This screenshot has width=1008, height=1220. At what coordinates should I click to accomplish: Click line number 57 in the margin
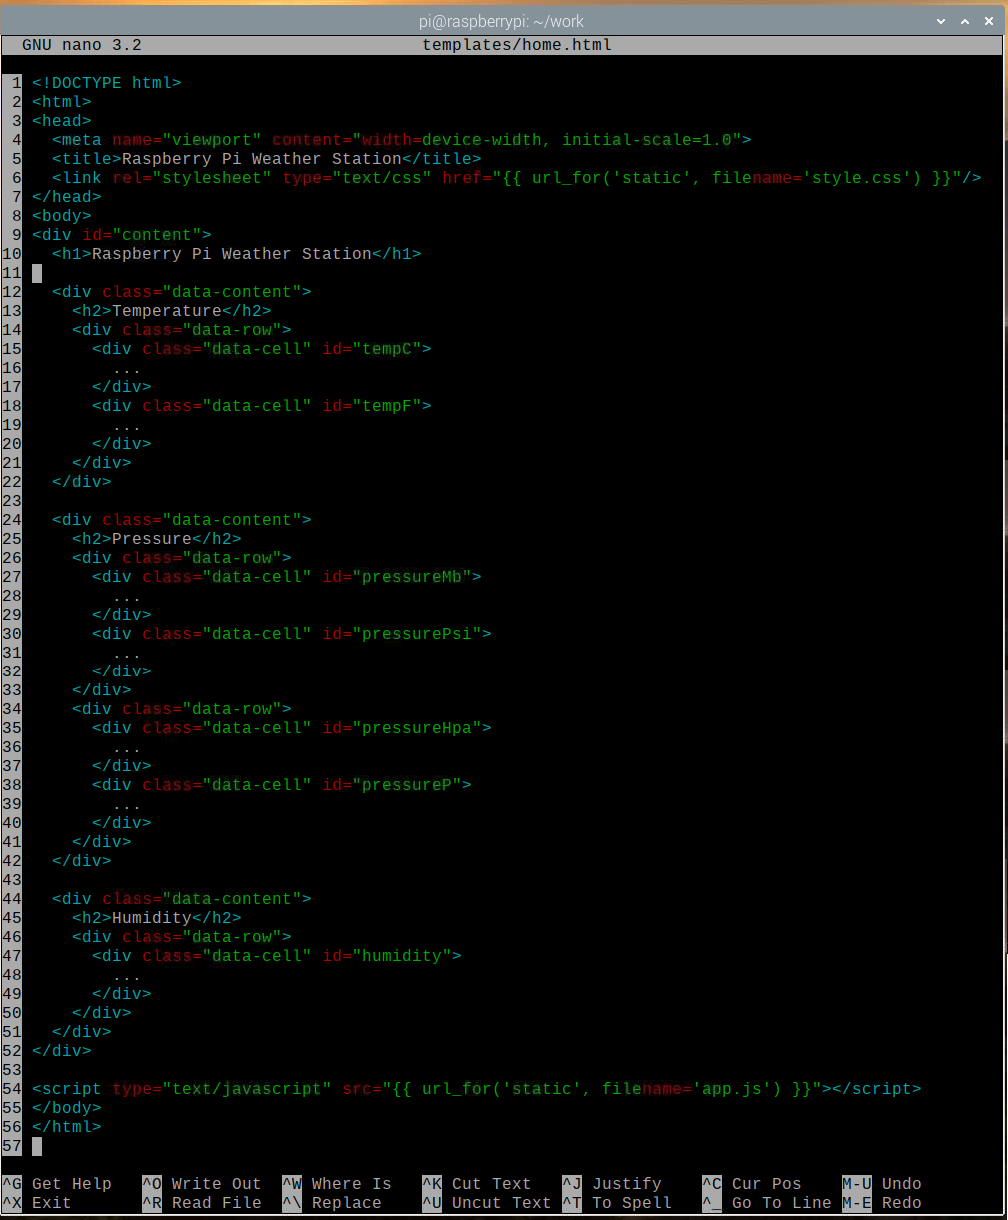pyautogui.click(x=12, y=1146)
